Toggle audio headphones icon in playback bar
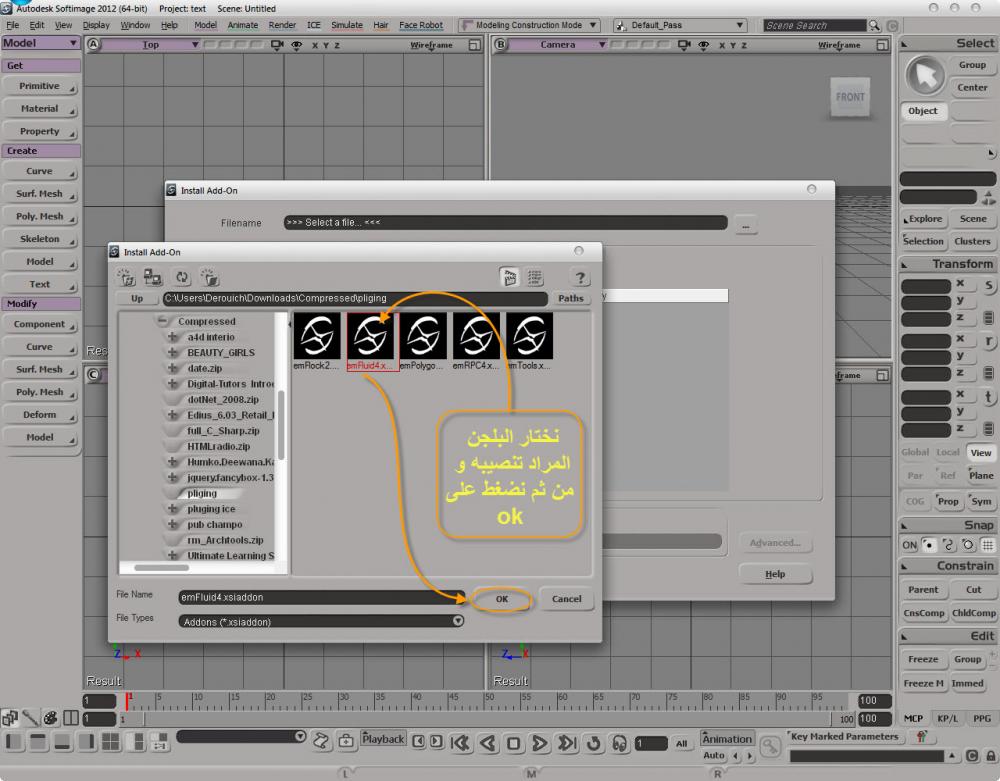The width and height of the screenshot is (1000, 781). (x=619, y=743)
